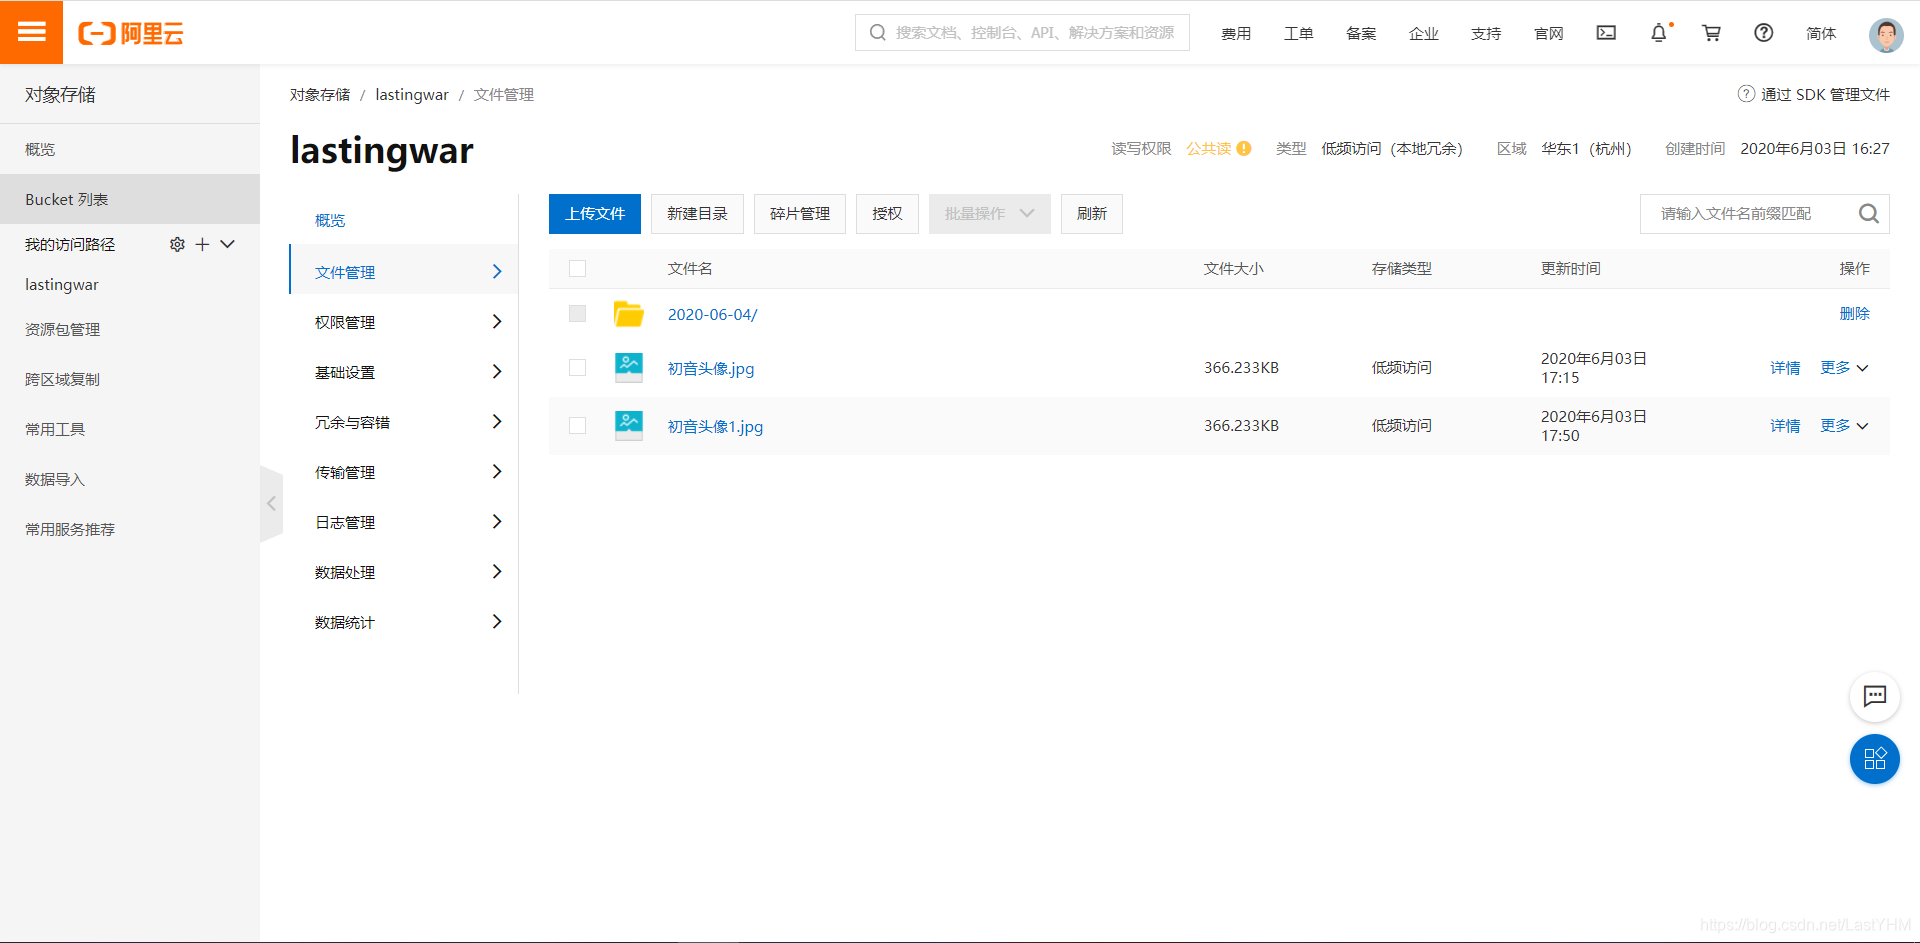Click the 公共读 warning icon
The image size is (1920, 943).
1244,148
